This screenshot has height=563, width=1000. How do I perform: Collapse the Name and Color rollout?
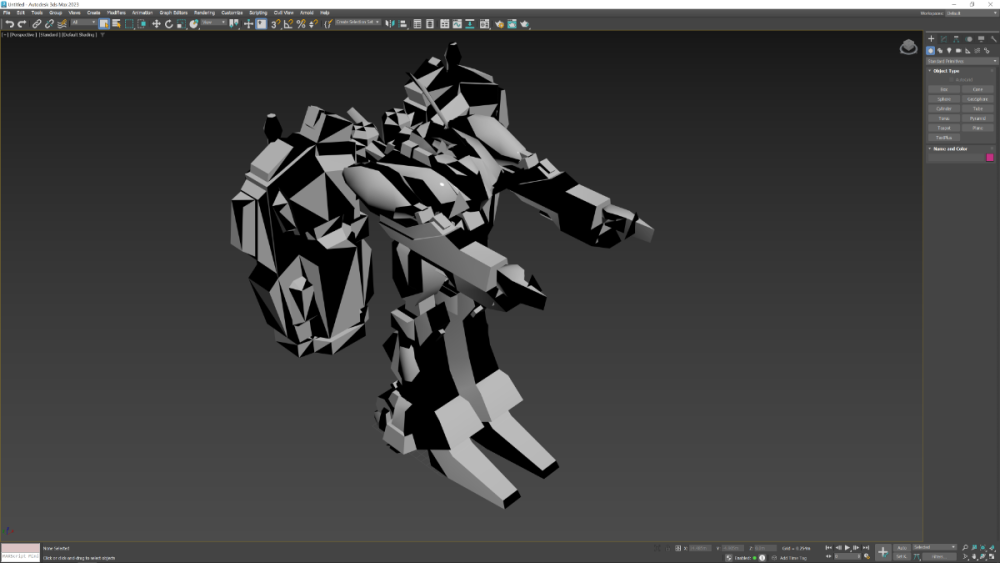(x=950, y=149)
